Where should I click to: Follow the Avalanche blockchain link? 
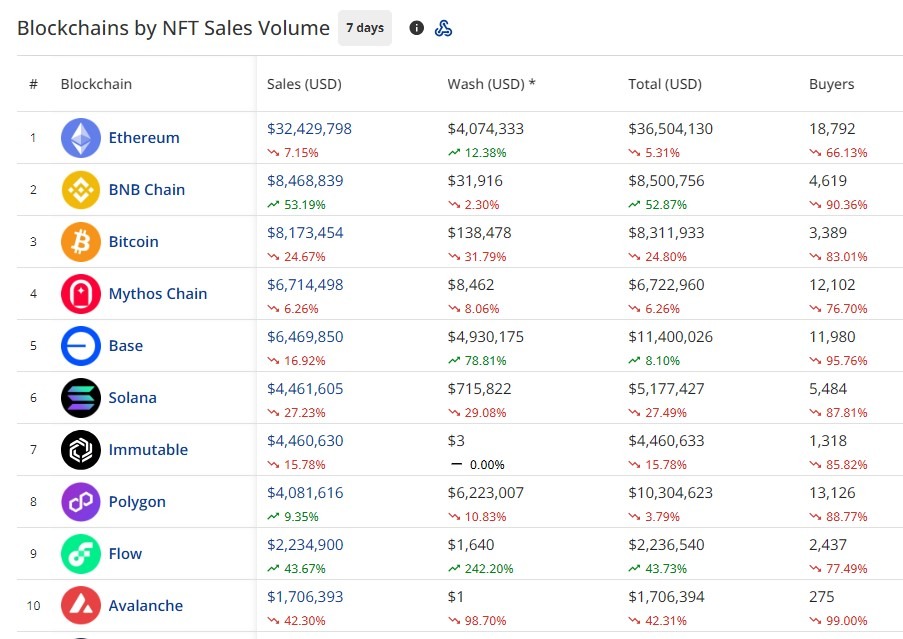coord(144,606)
